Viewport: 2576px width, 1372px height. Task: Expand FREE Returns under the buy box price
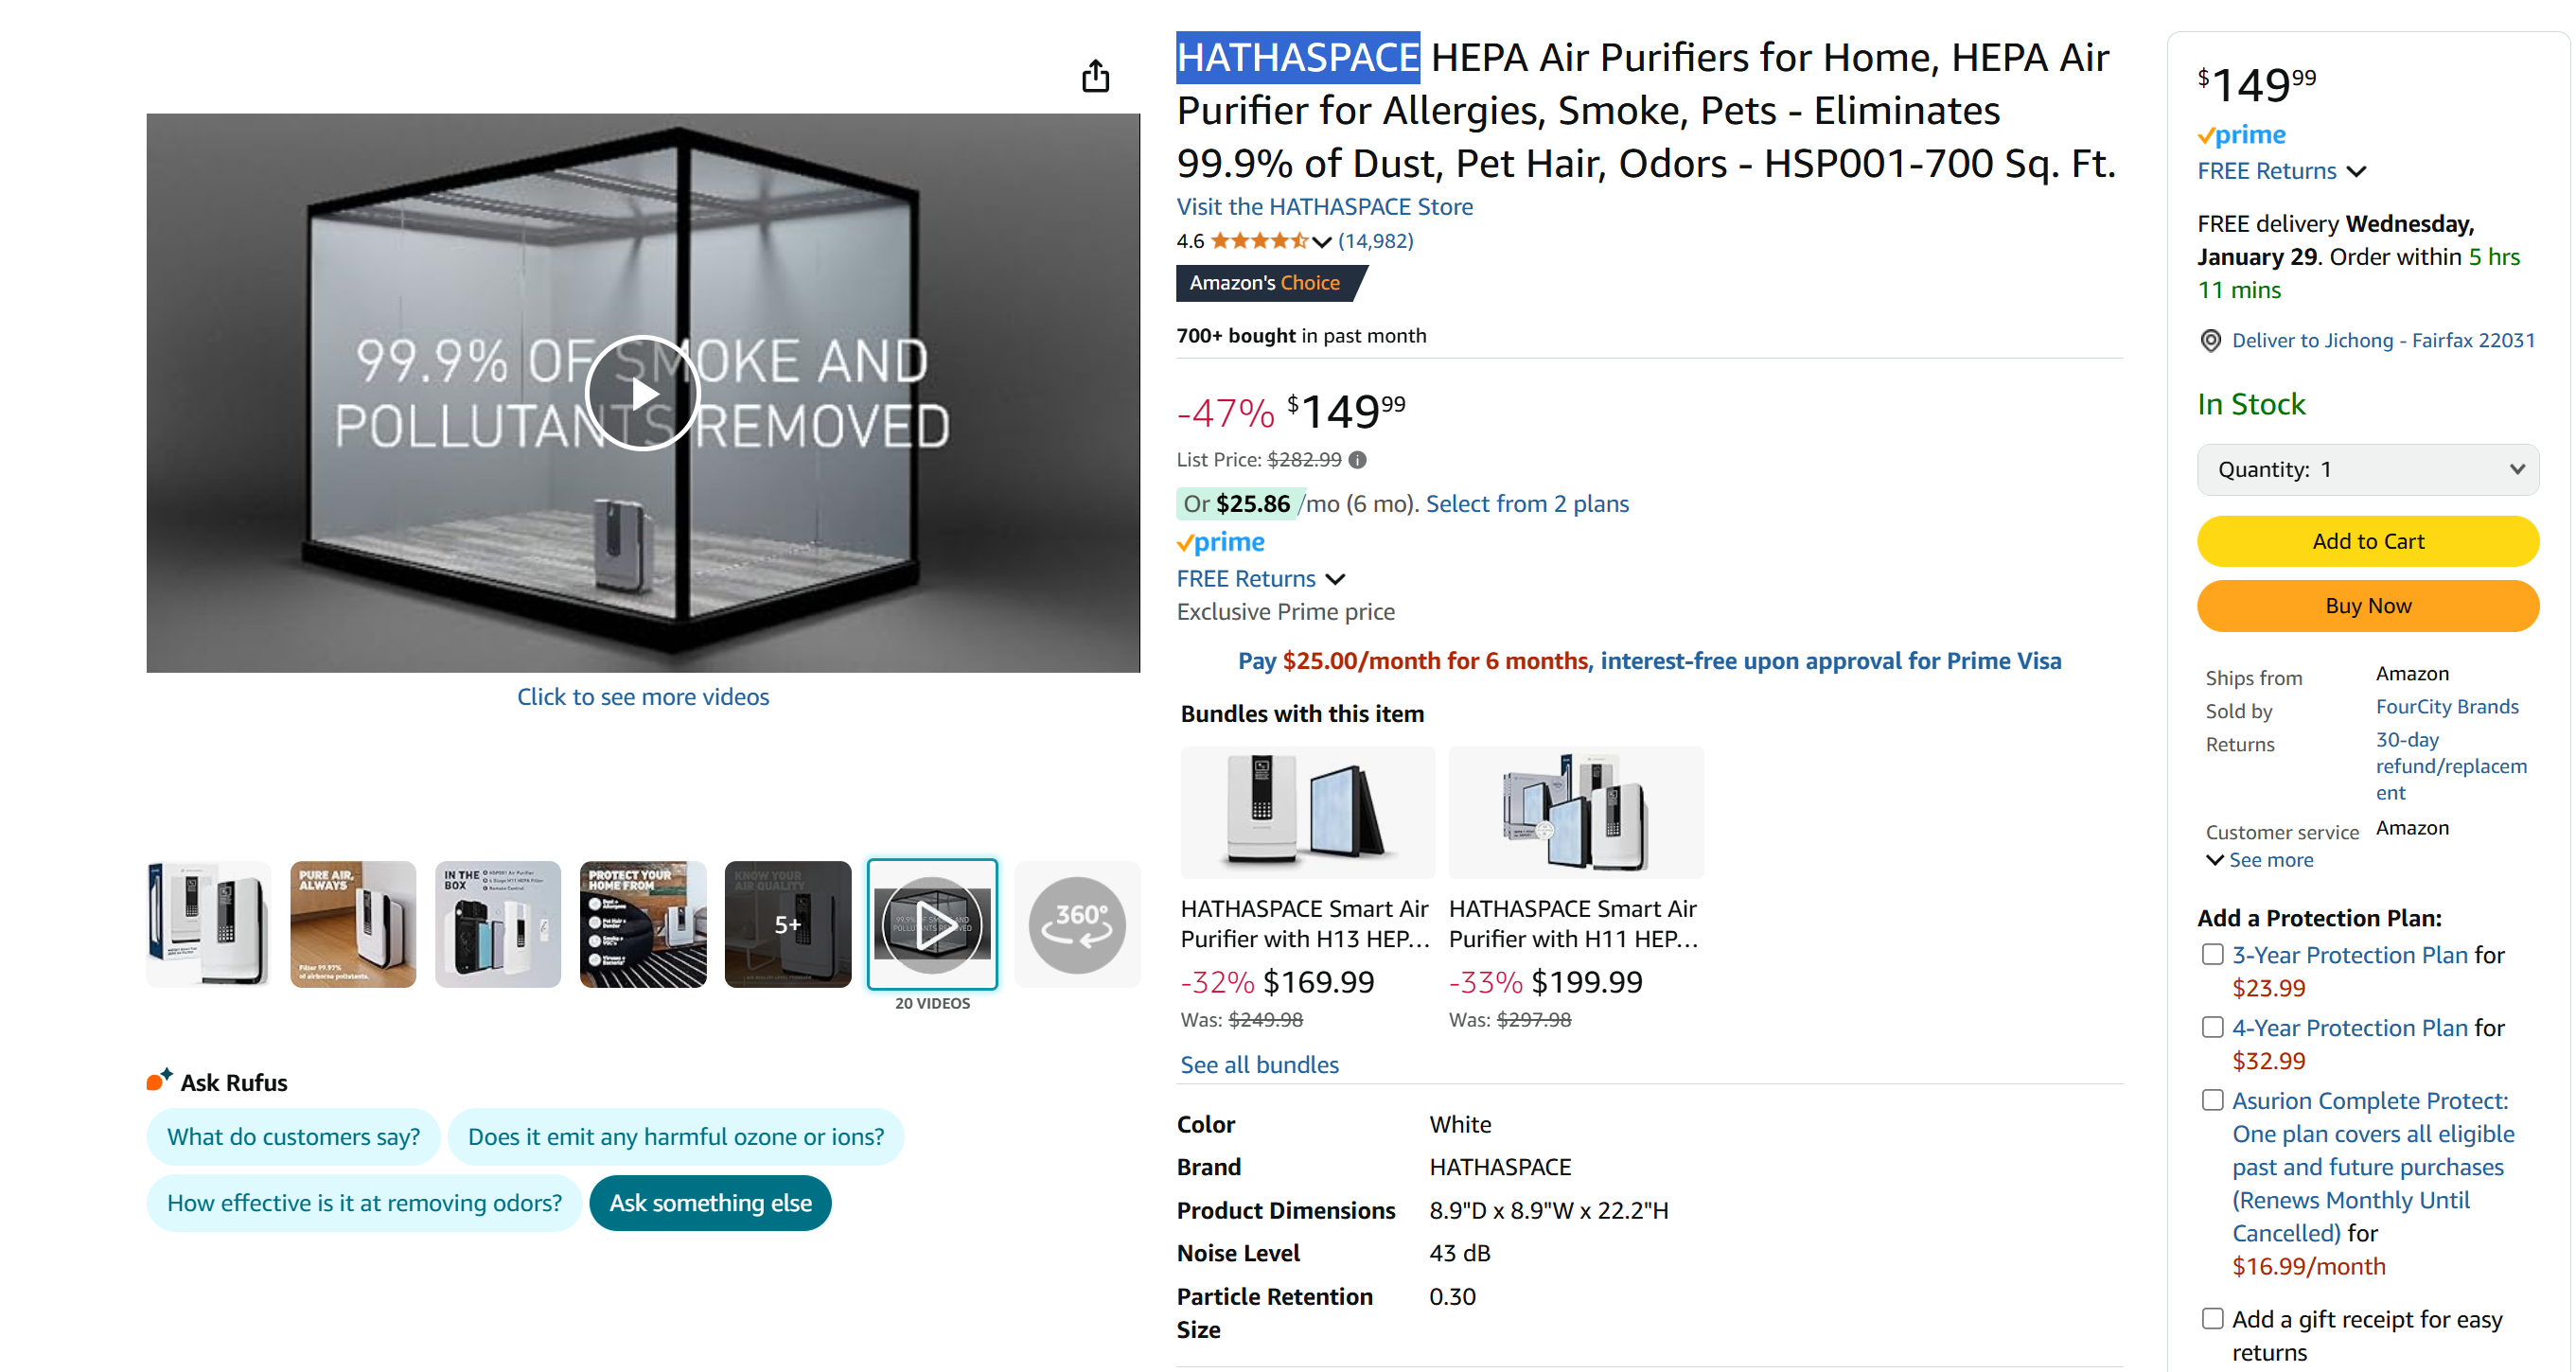[2281, 172]
